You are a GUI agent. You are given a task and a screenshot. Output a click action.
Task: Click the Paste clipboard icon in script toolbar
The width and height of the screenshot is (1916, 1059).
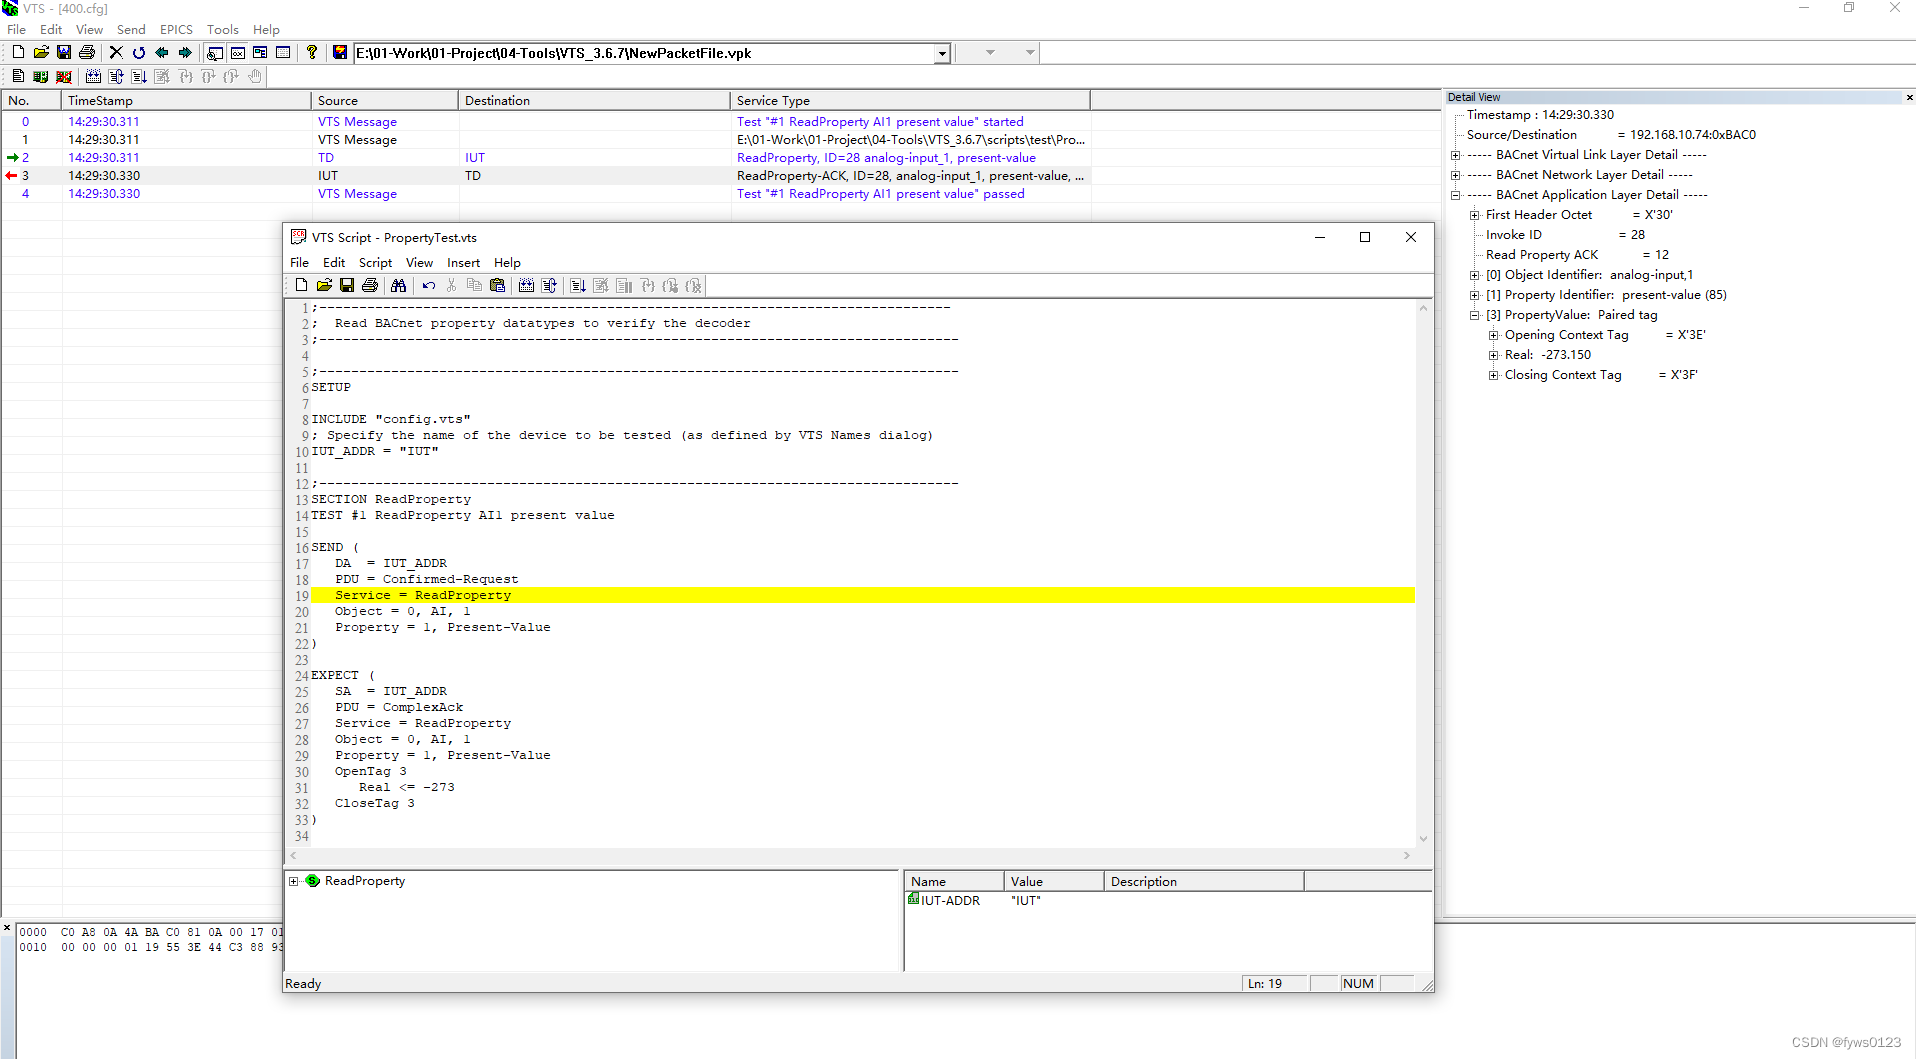497,285
